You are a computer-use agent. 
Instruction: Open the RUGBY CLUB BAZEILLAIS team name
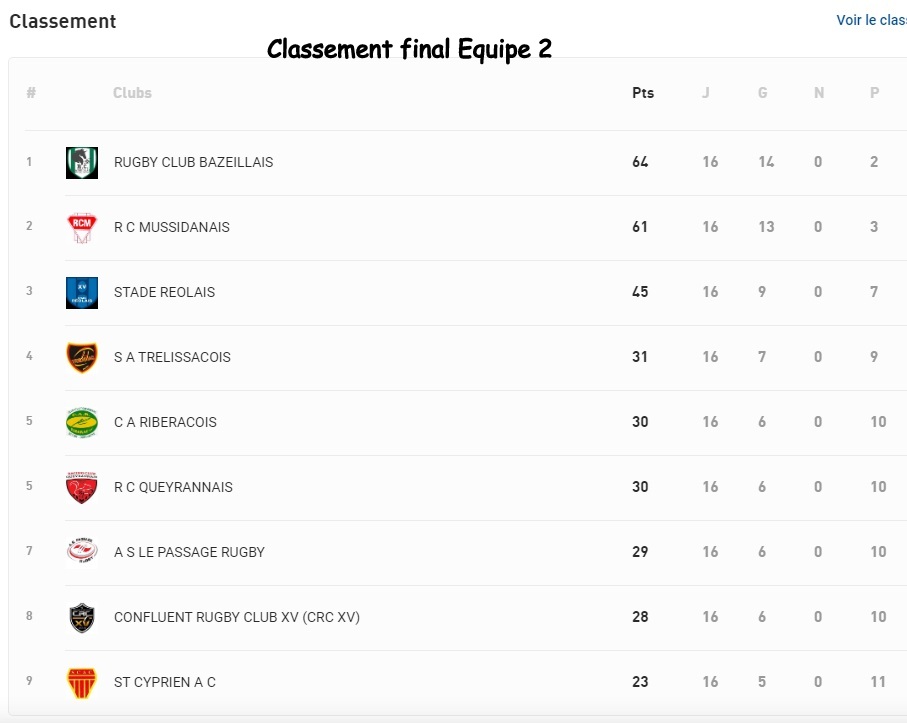tap(193, 163)
